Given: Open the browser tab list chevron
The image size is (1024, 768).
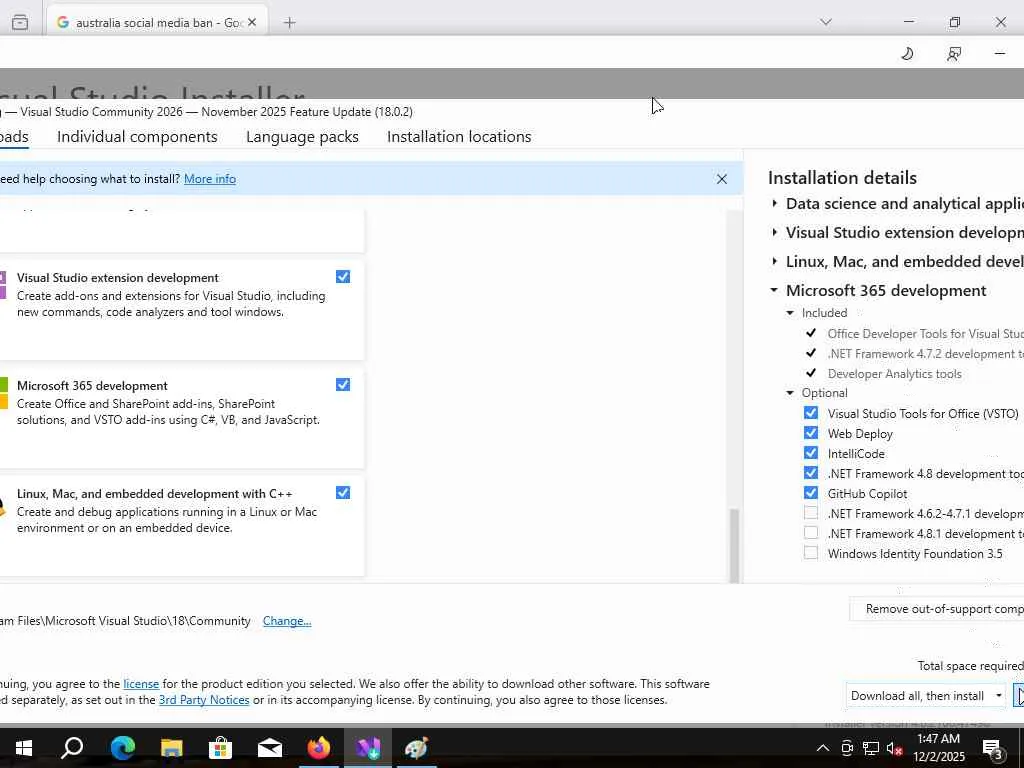Looking at the screenshot, I should tap(826, 22).
